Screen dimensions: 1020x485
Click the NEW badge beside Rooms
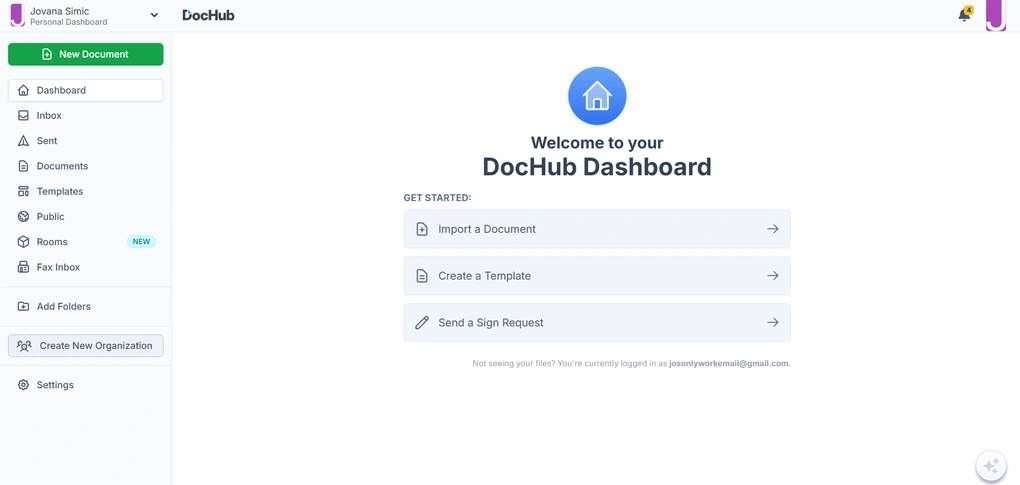tap(141, 242)
